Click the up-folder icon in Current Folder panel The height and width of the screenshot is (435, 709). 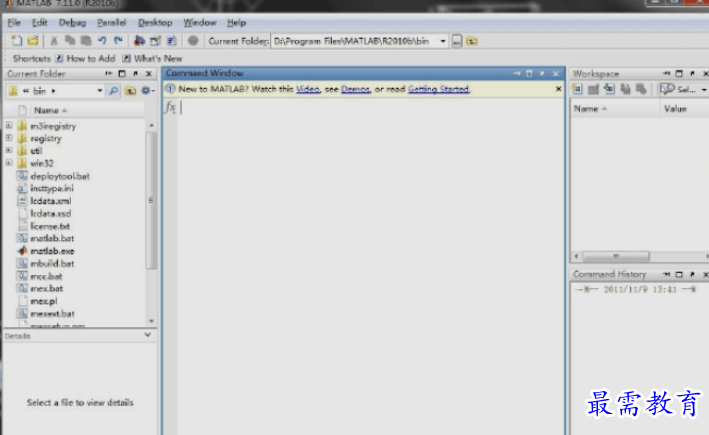[x=130, y=91]
